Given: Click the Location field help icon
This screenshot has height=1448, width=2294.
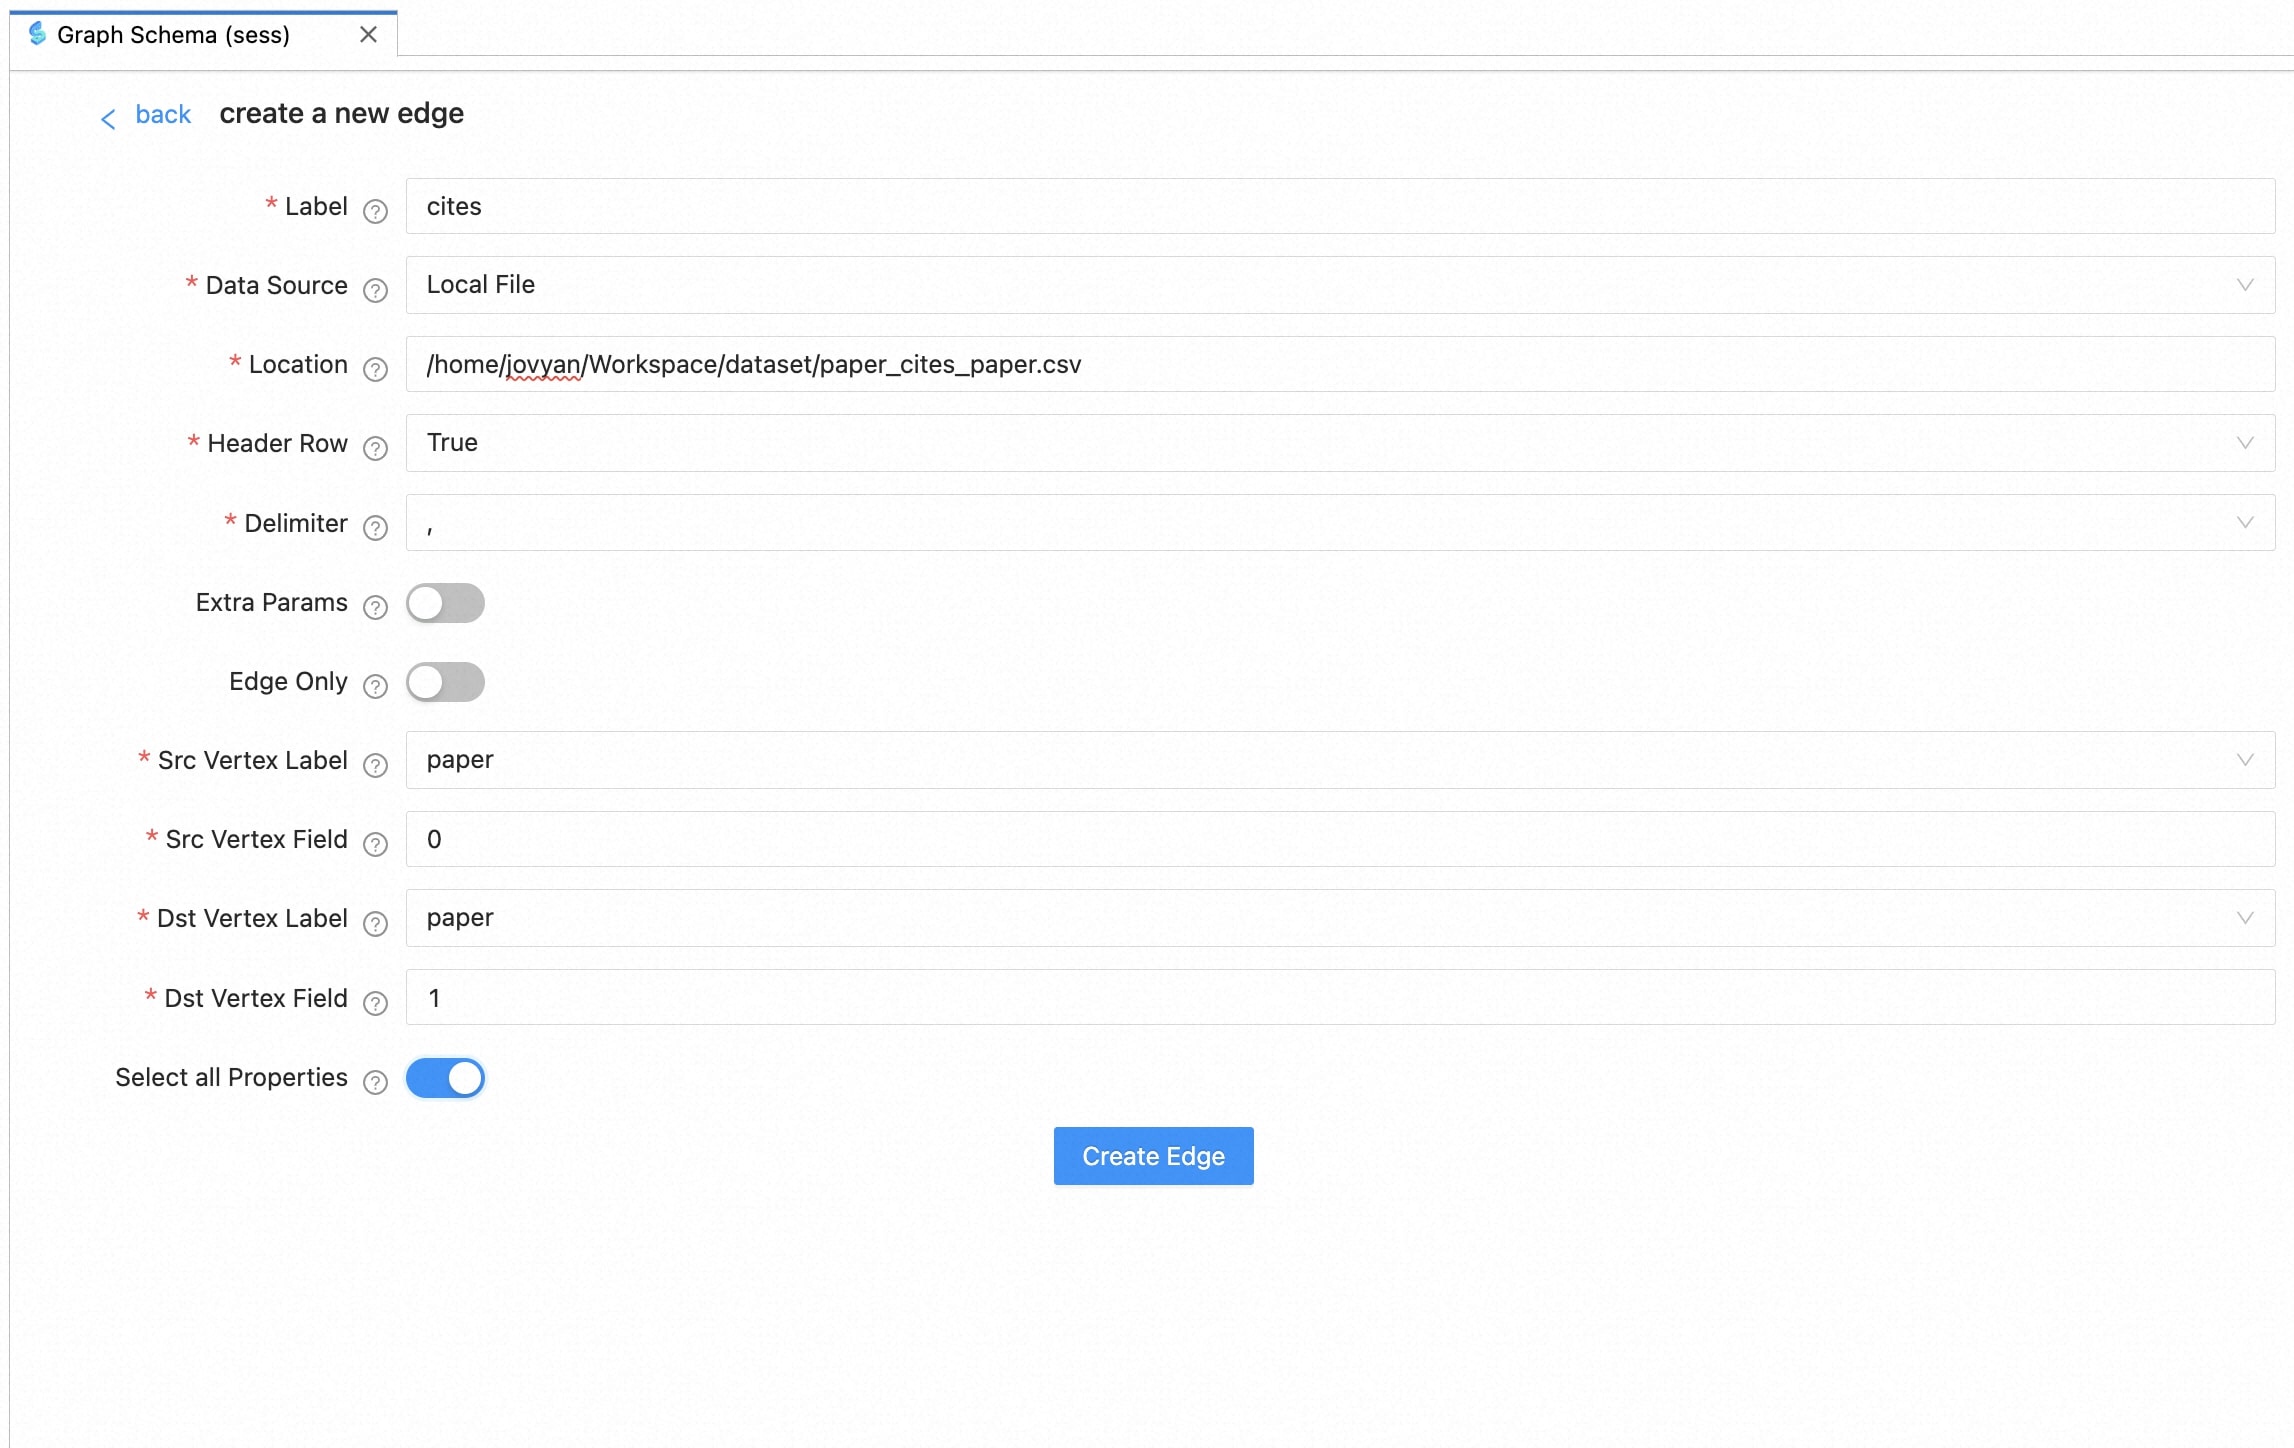Looking at the screenshot, I should [375, 369].
